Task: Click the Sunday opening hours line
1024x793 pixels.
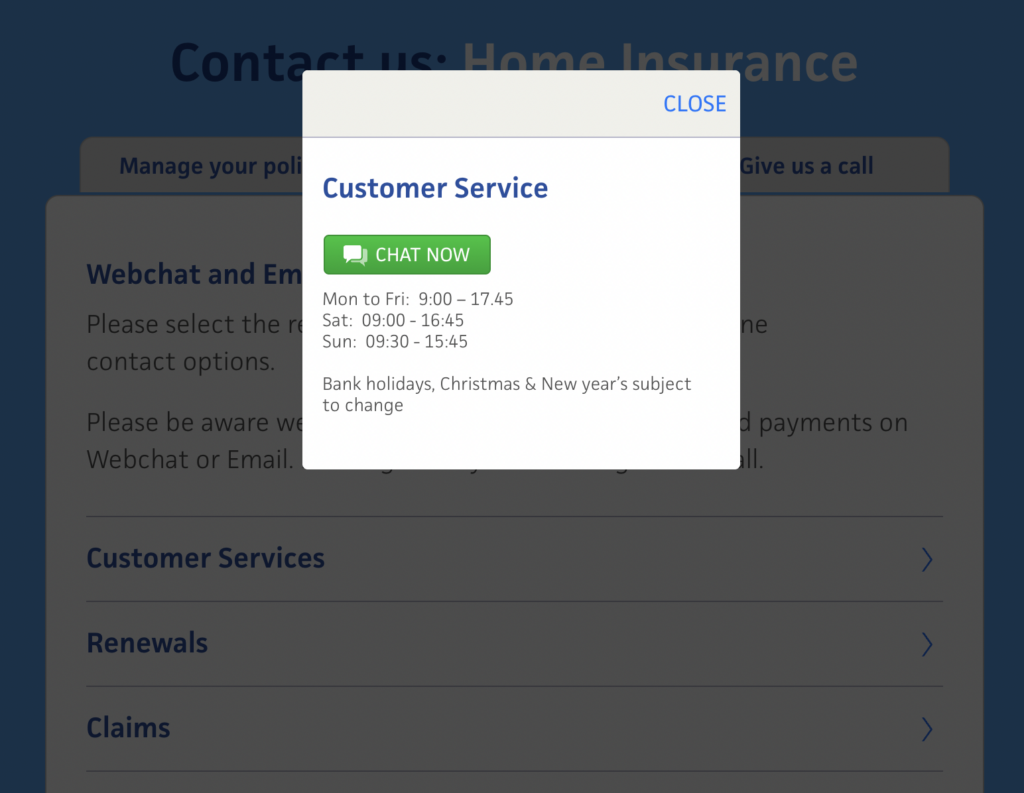Action: click(x=395, y=341)
